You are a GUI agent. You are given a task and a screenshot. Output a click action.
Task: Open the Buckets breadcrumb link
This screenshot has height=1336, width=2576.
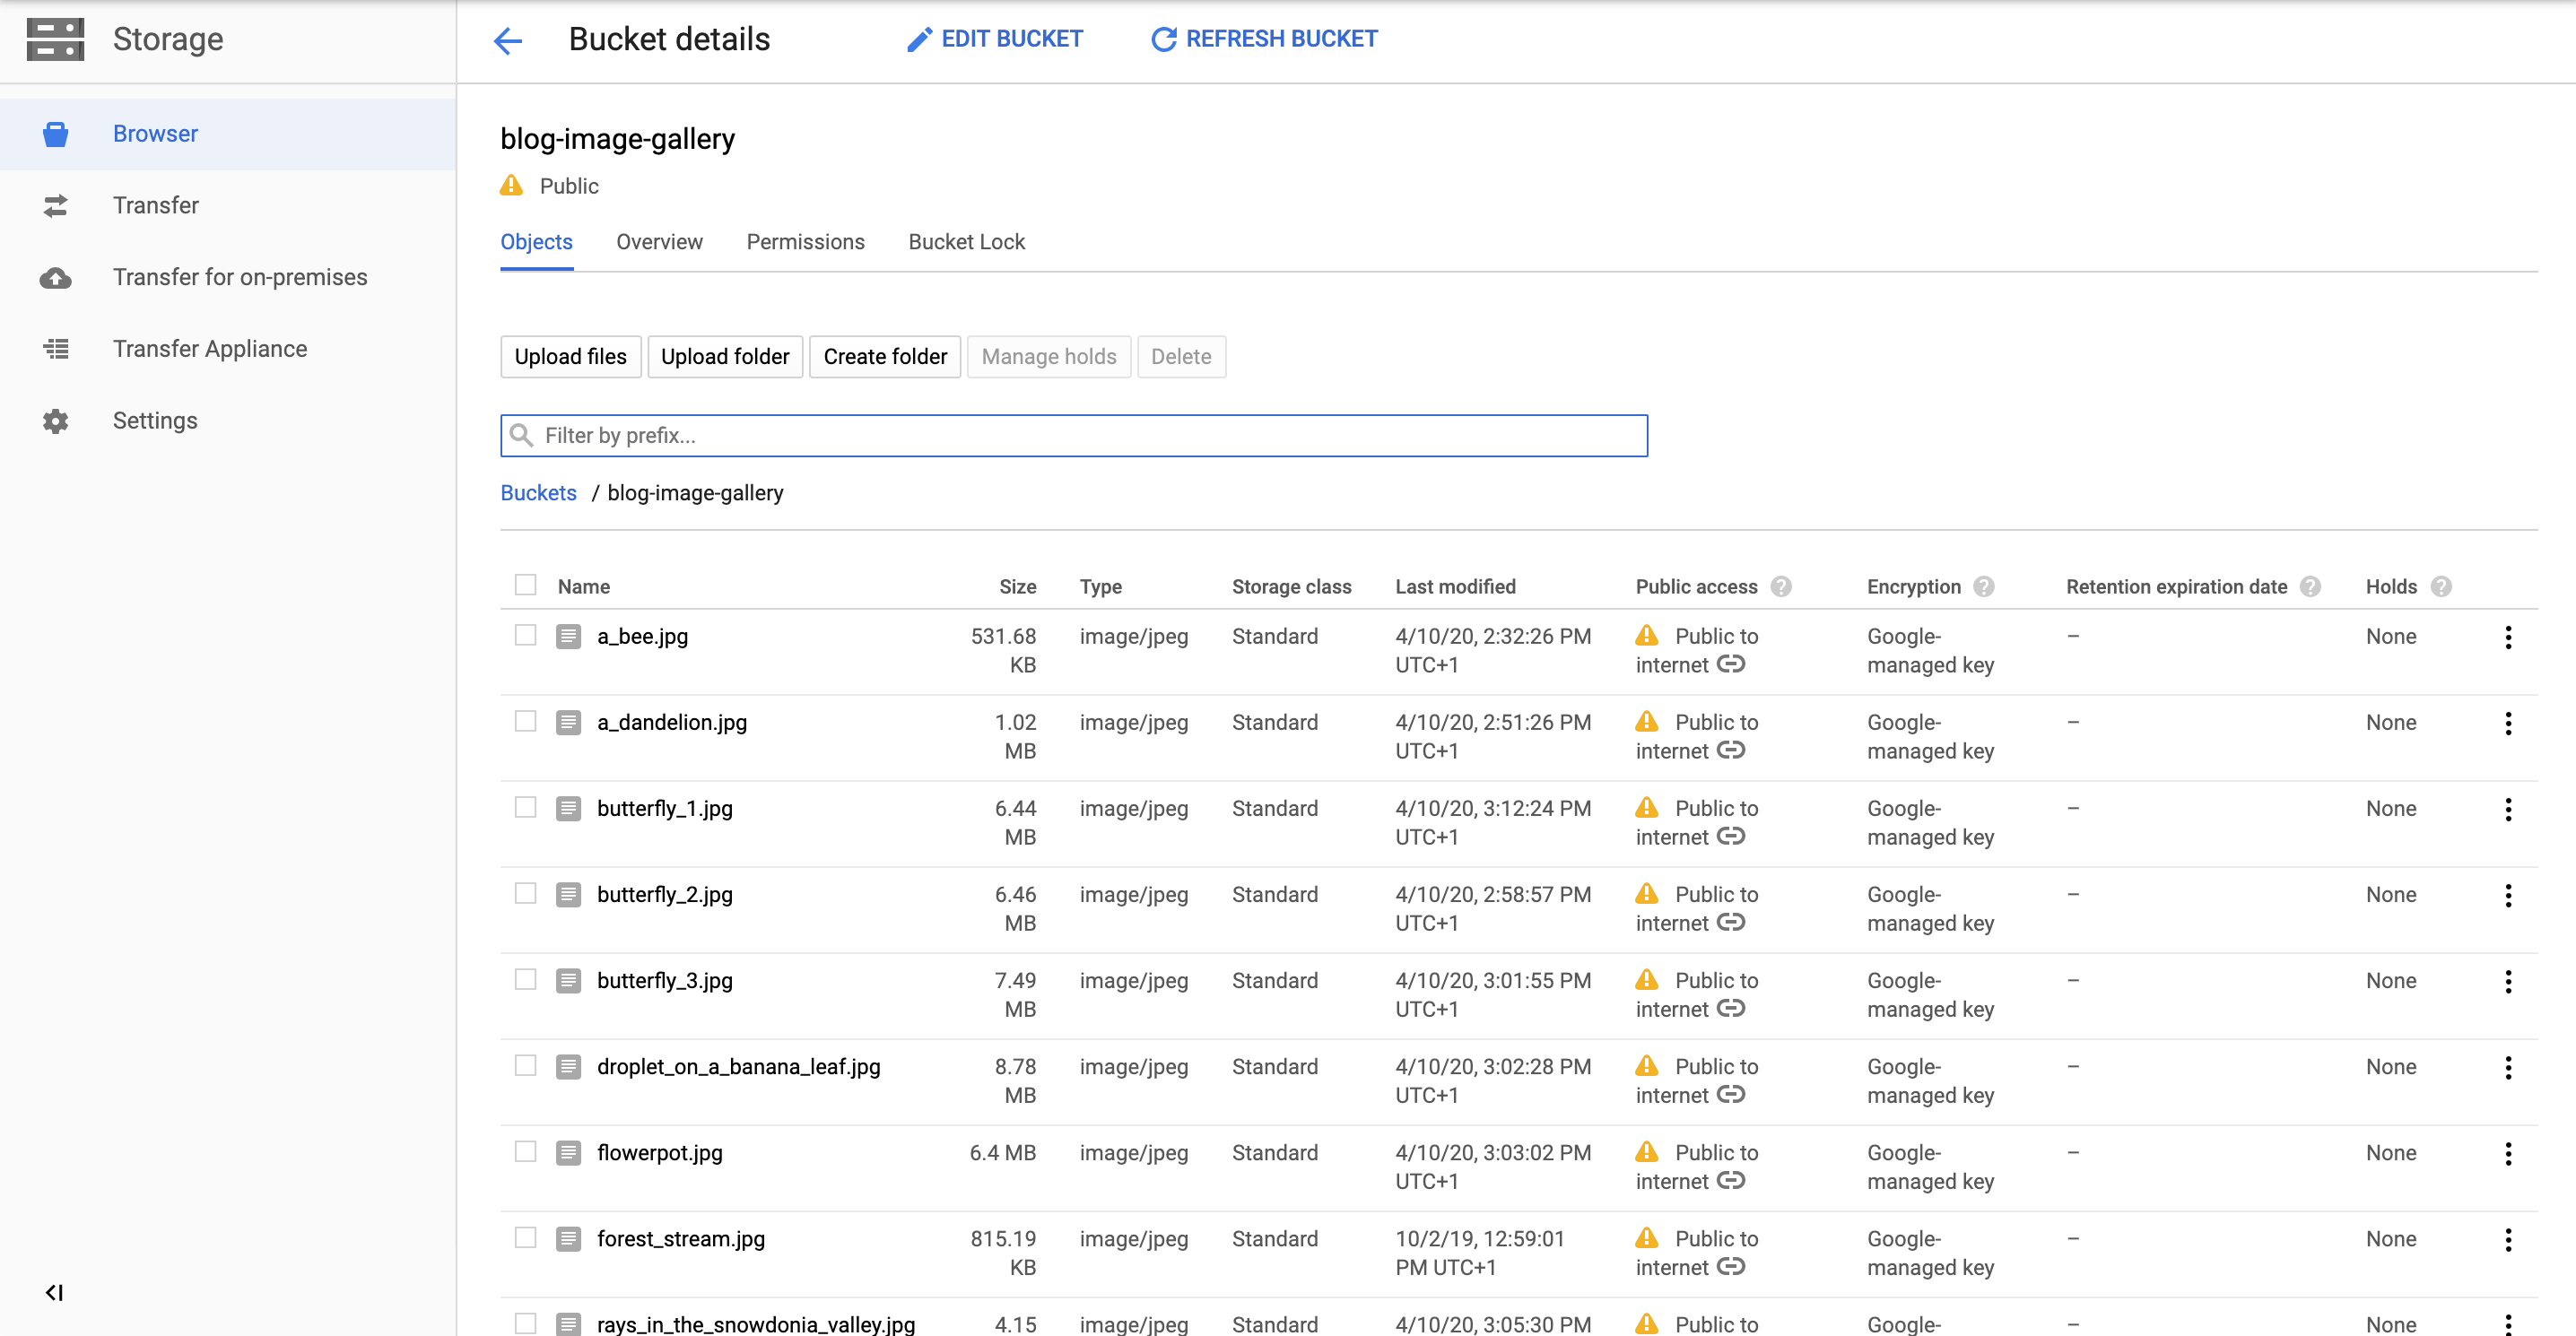(538, 492)
